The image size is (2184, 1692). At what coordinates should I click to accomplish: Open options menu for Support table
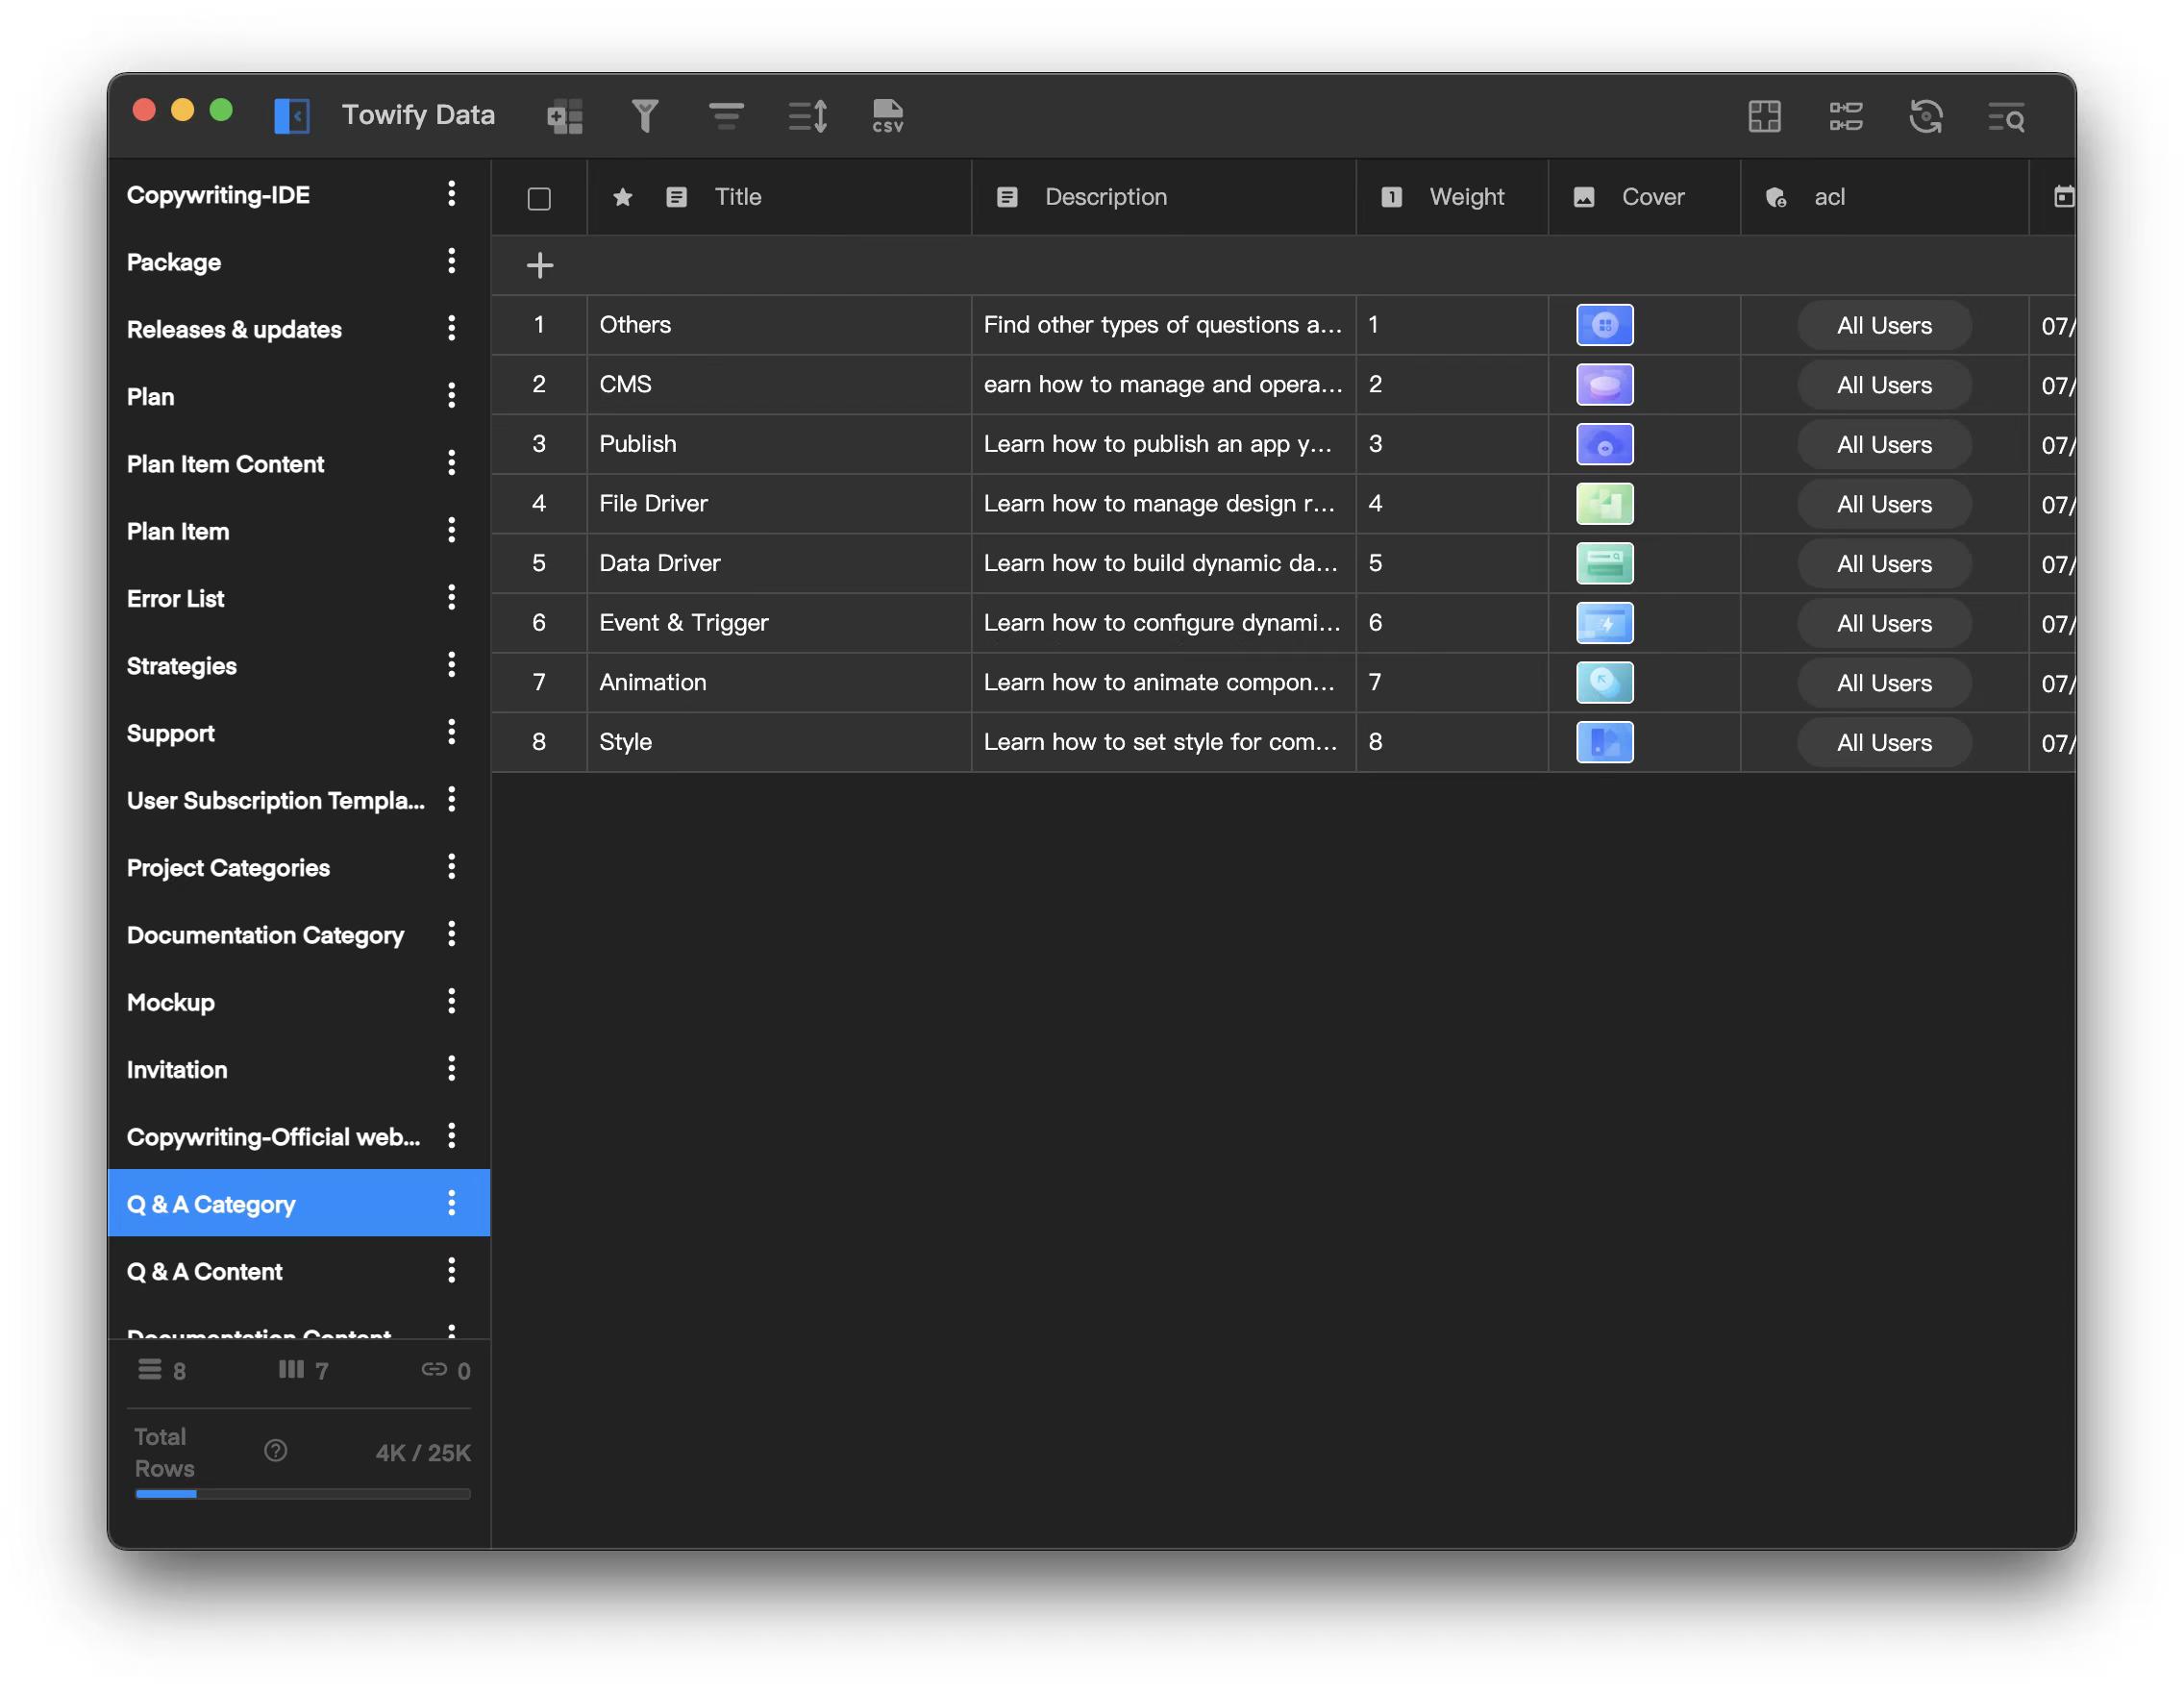coord(452,732)
